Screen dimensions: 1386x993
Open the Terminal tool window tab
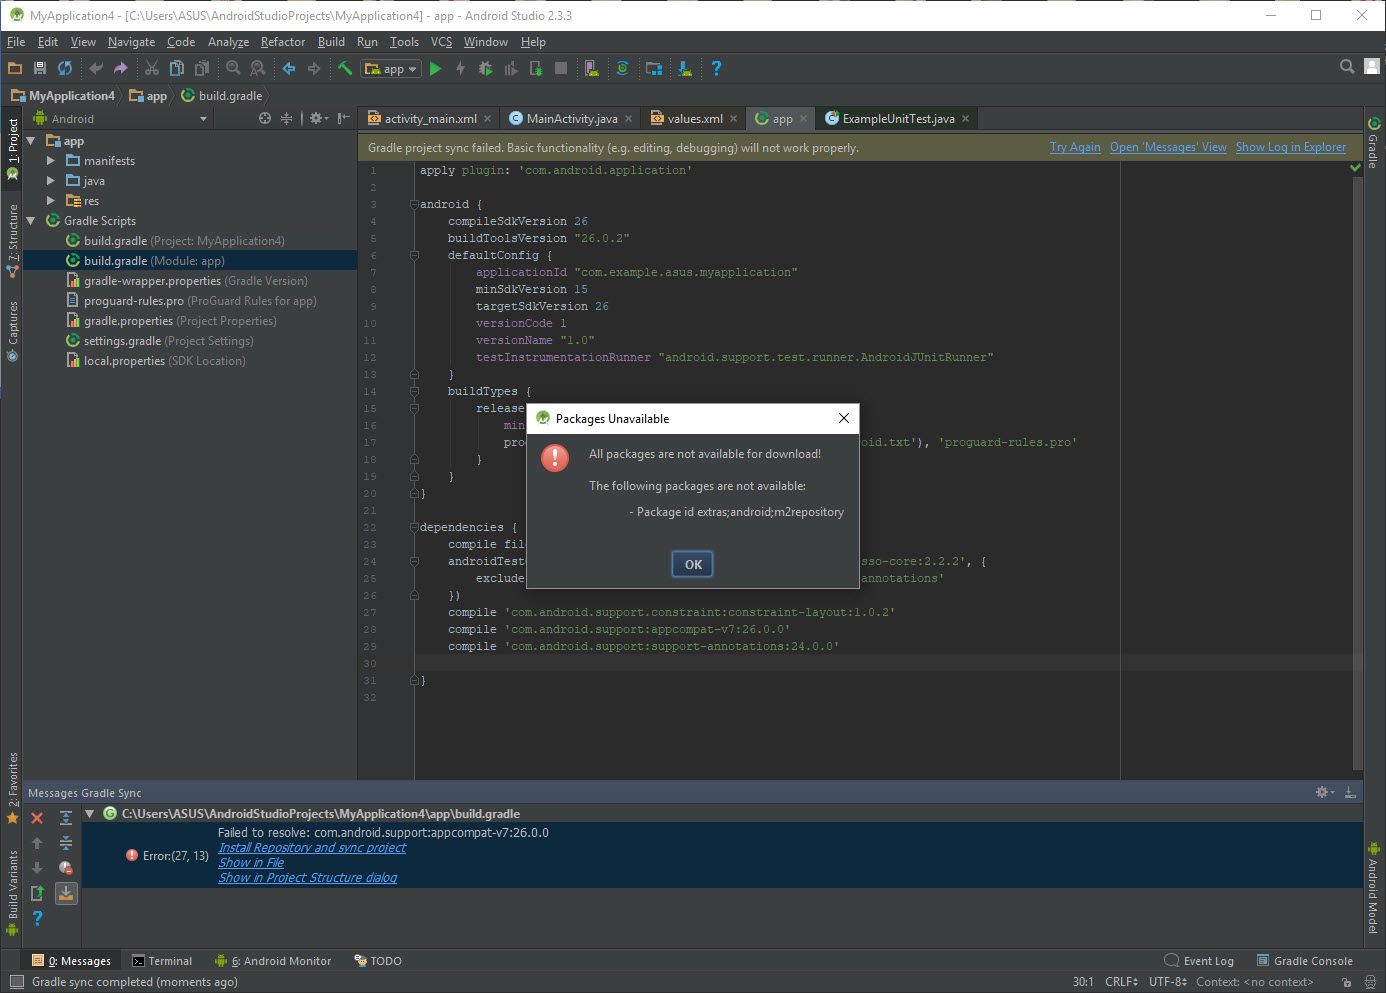[162, 961]
